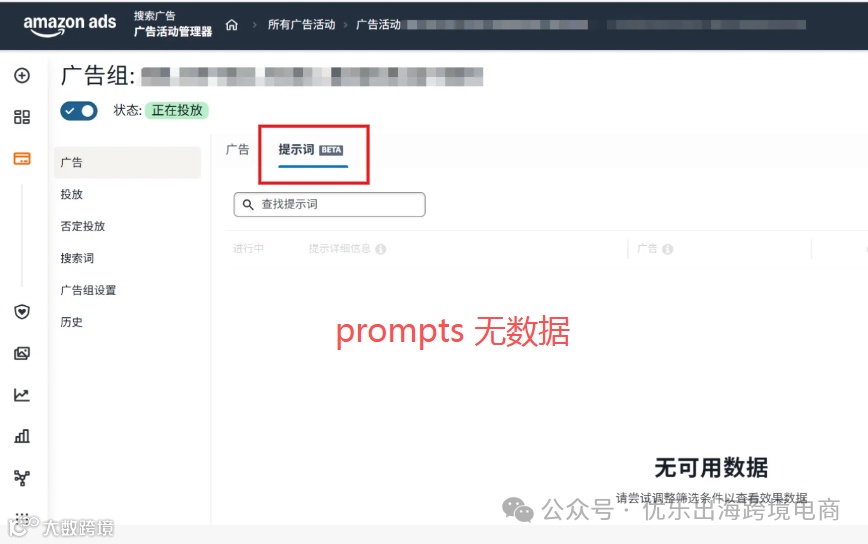Viewport: 868px width, 544px height.
Task: Click the 查找提示词 search field
Action: click(329, 205)
